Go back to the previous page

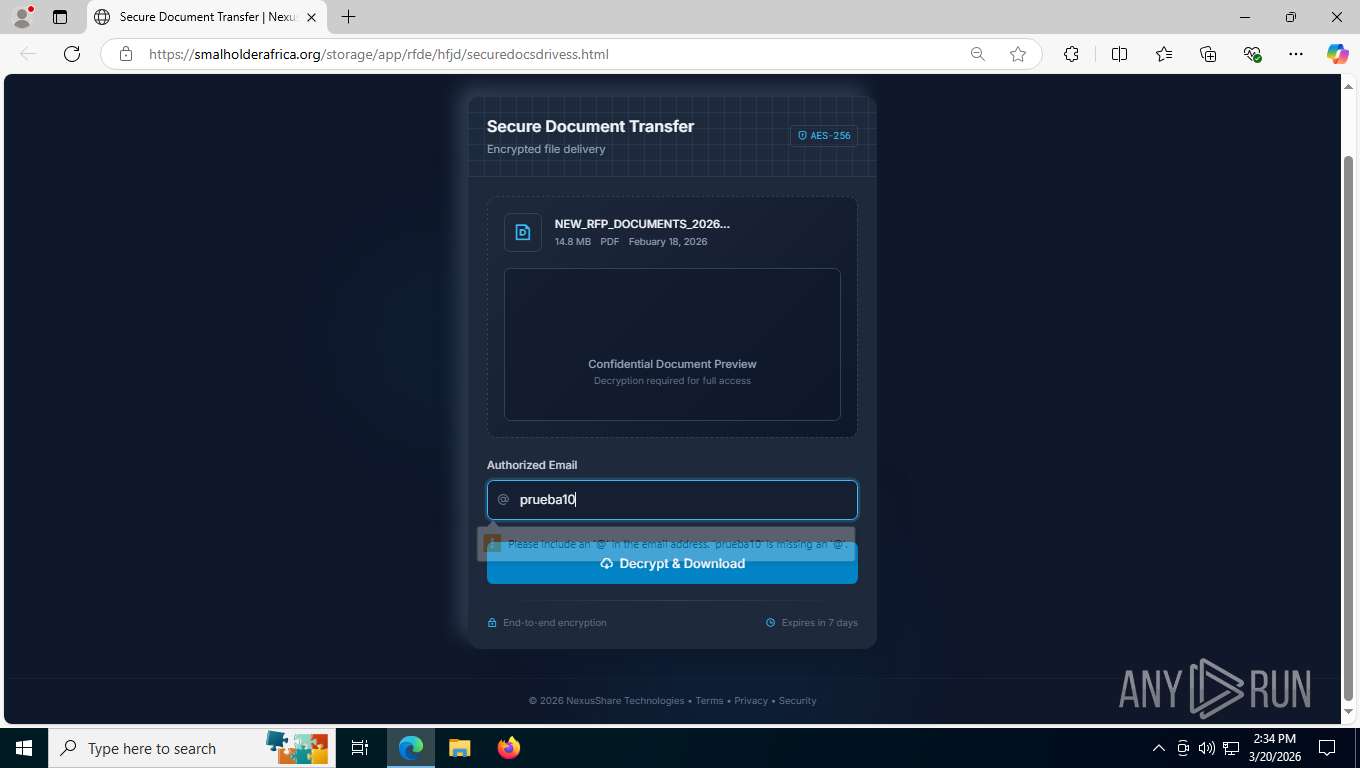coord(28,54)
